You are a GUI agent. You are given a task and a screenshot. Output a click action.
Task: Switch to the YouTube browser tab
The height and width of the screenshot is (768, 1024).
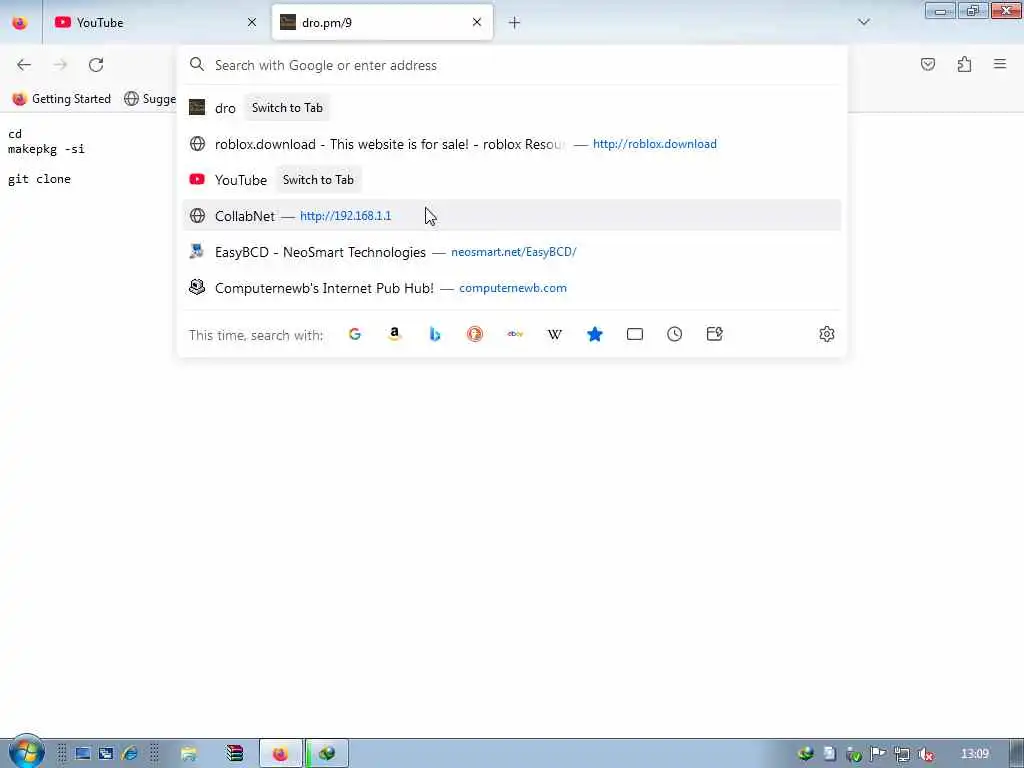pyautogui.click(x=156, y=23)
